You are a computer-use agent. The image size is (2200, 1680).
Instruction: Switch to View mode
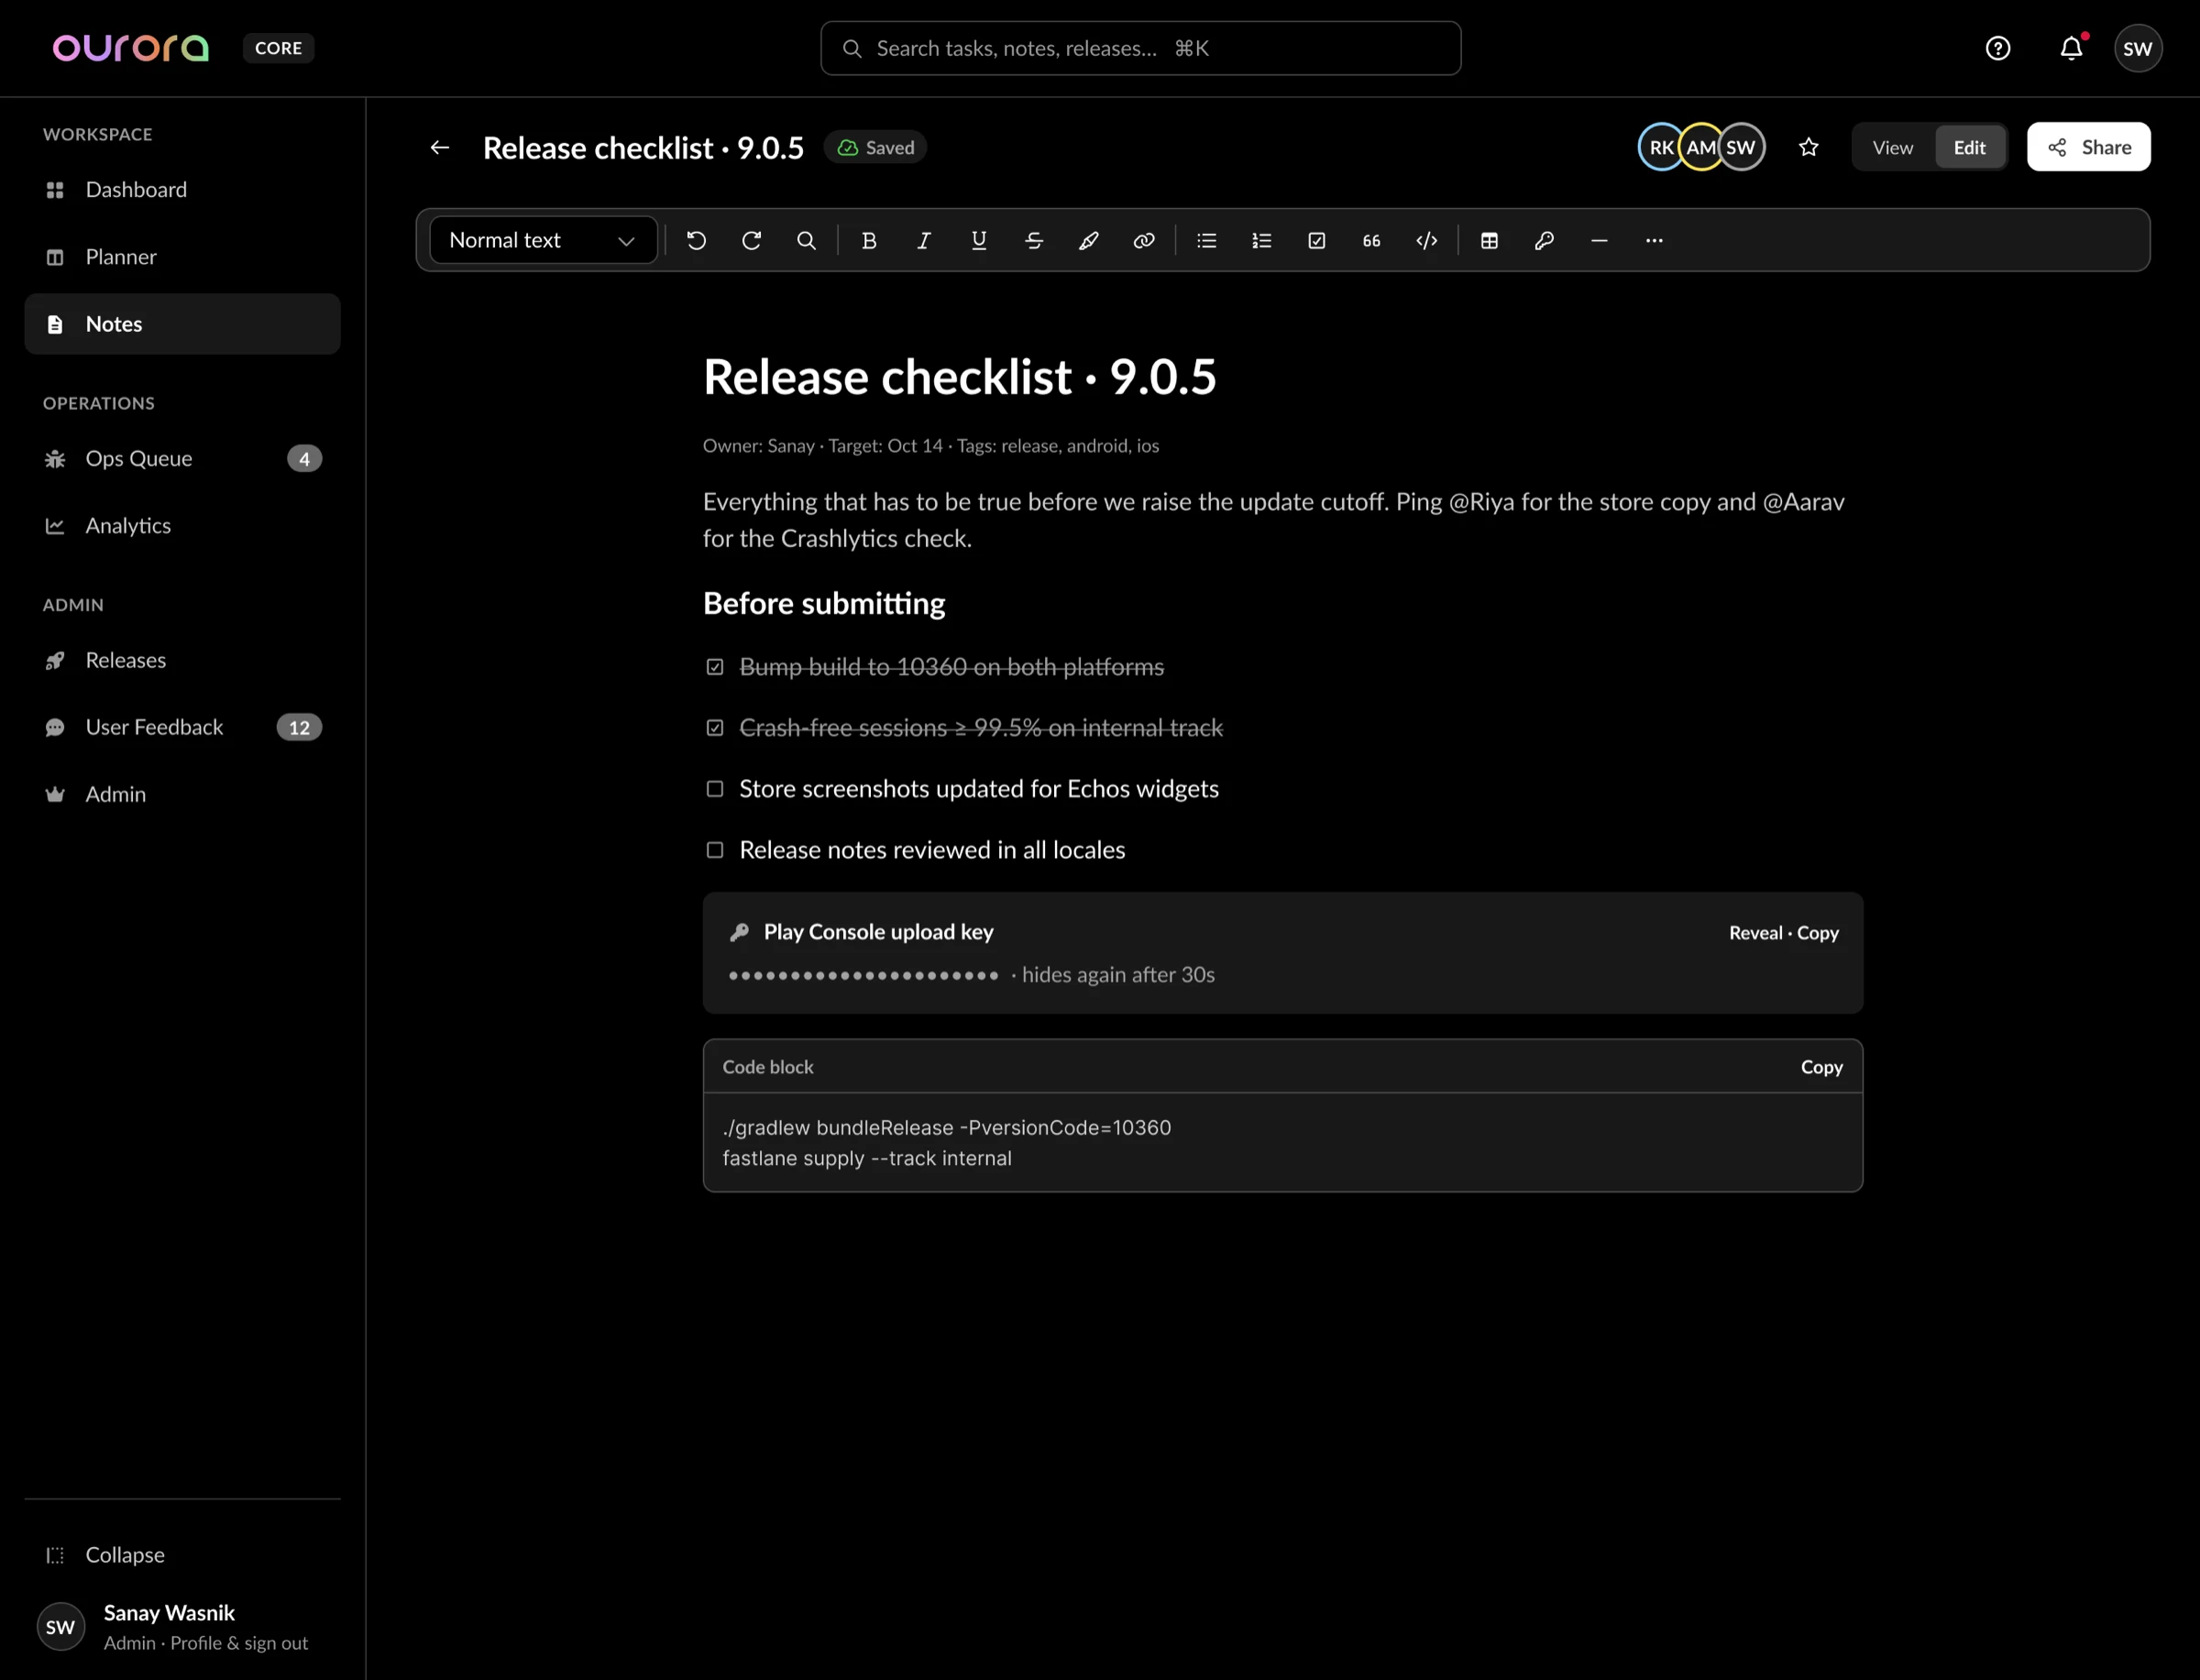(1893, 147)
